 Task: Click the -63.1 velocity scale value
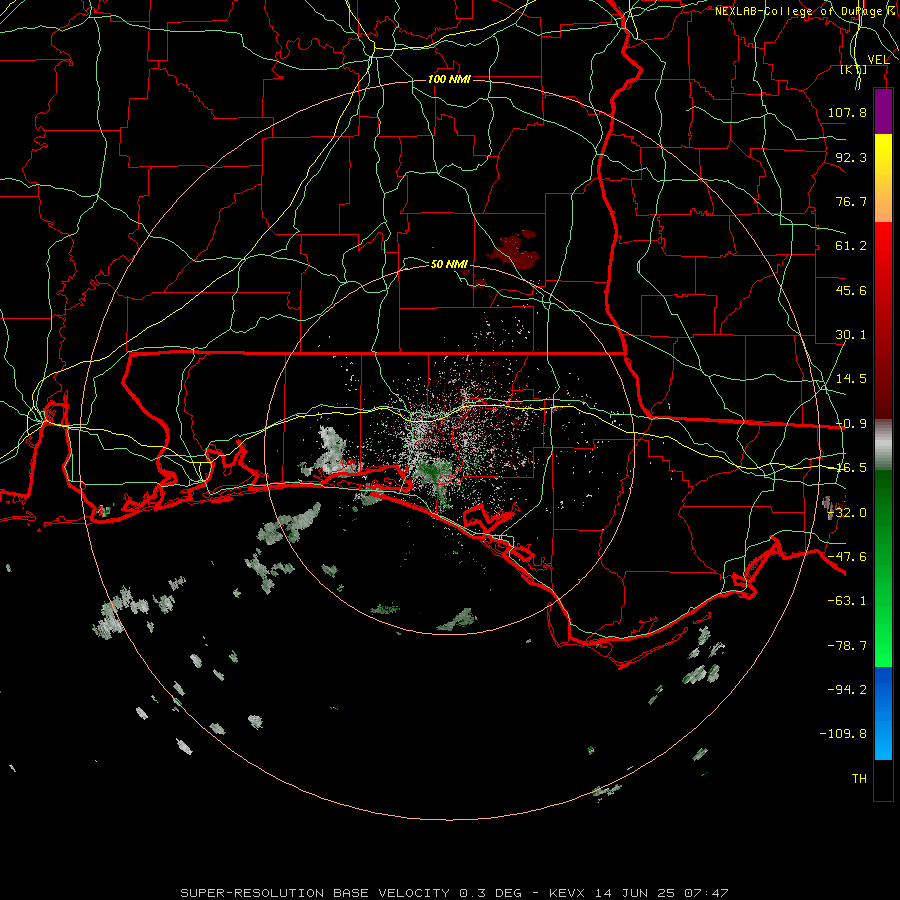(x=847, y=601)
